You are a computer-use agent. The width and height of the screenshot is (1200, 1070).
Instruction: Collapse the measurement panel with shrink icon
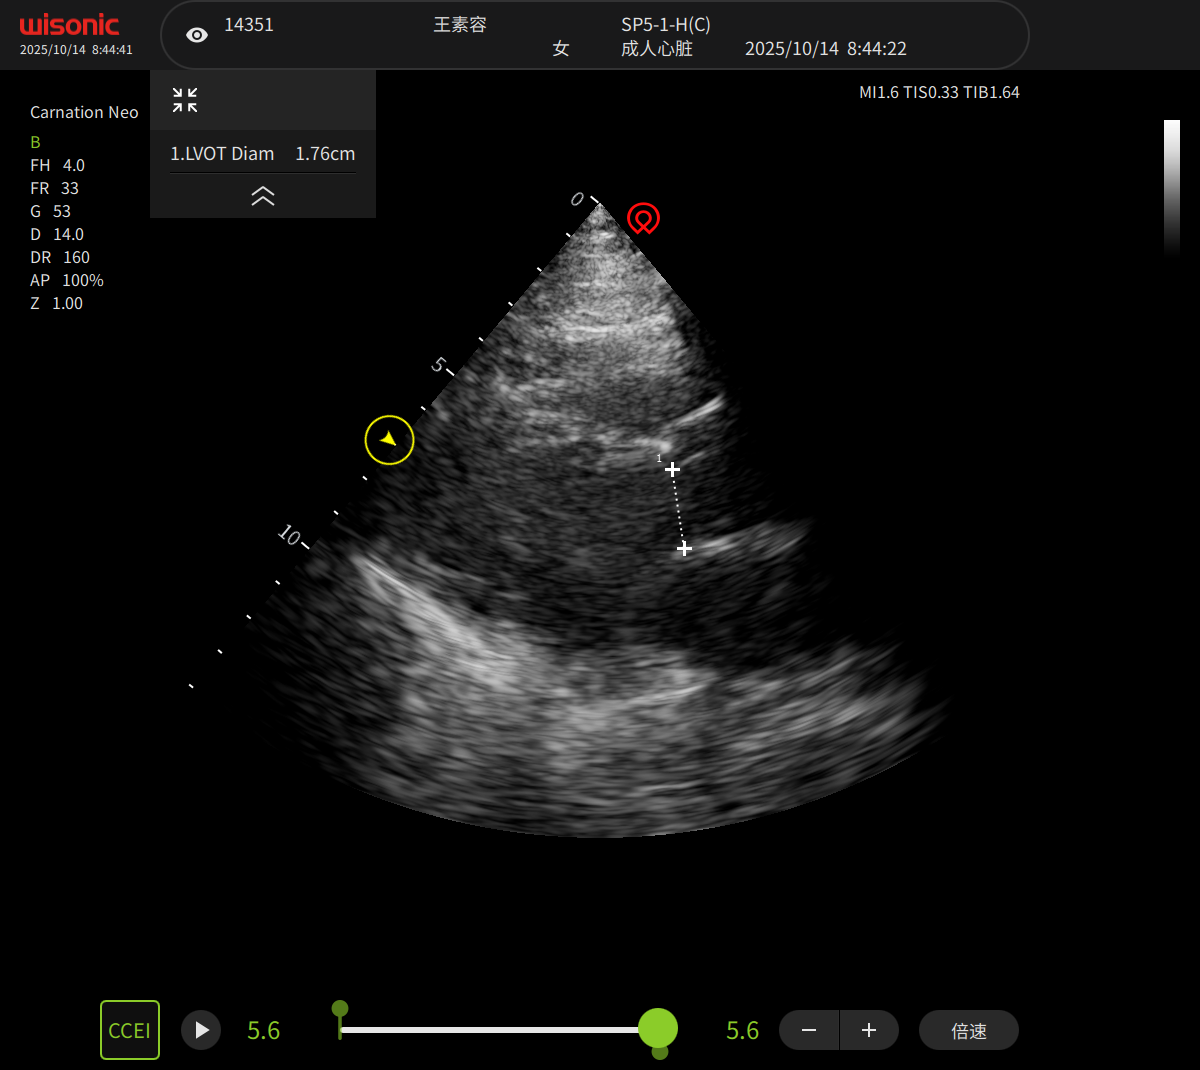pos(185,100)
